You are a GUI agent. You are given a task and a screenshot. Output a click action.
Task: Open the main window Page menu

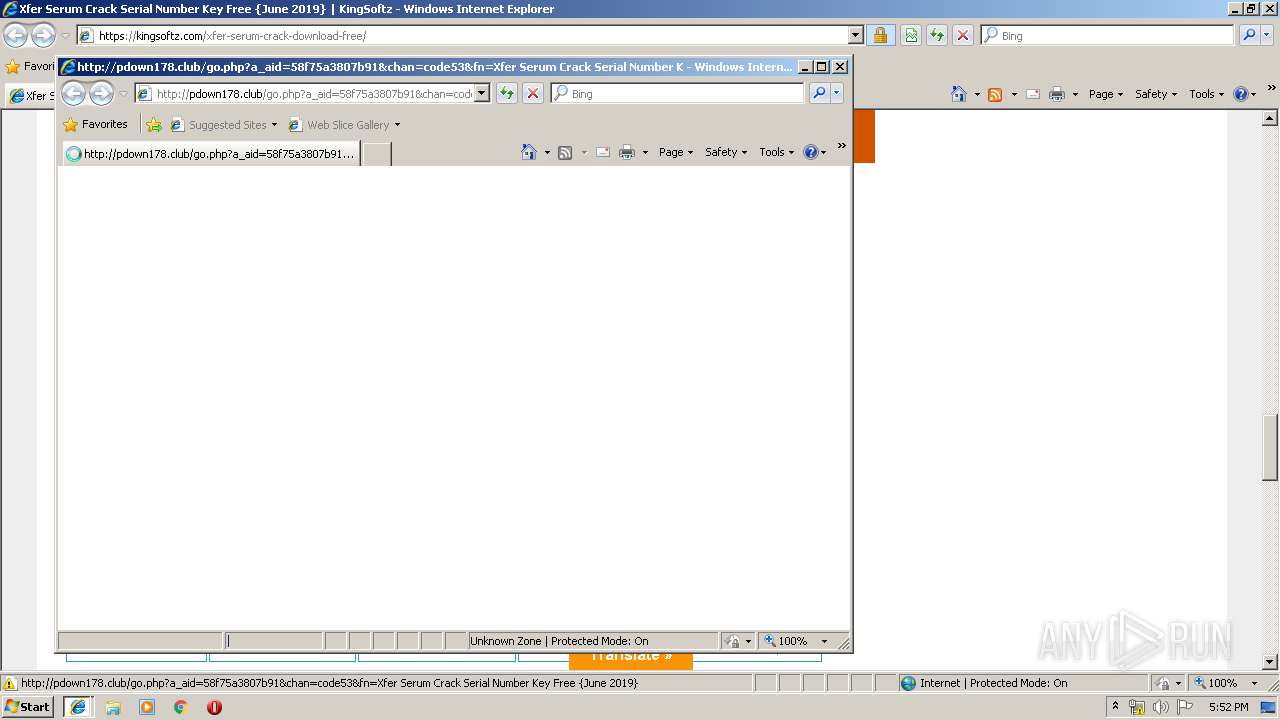tap(1106, 94)
